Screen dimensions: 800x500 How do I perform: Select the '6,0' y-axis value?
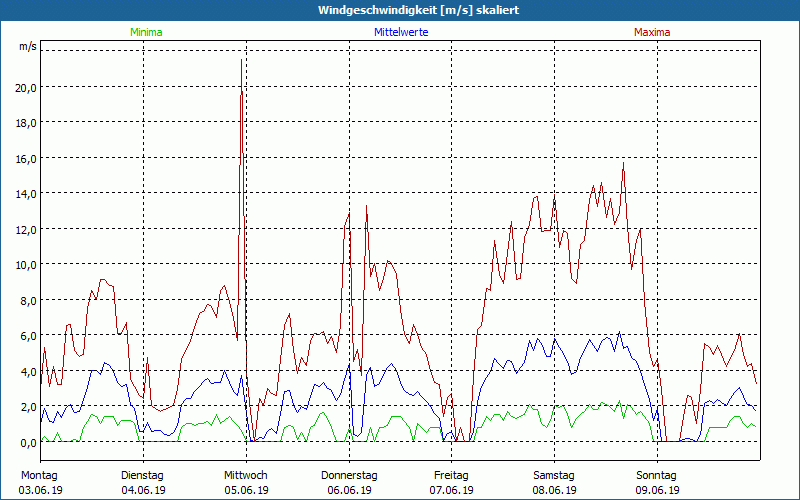pos(29,336)
